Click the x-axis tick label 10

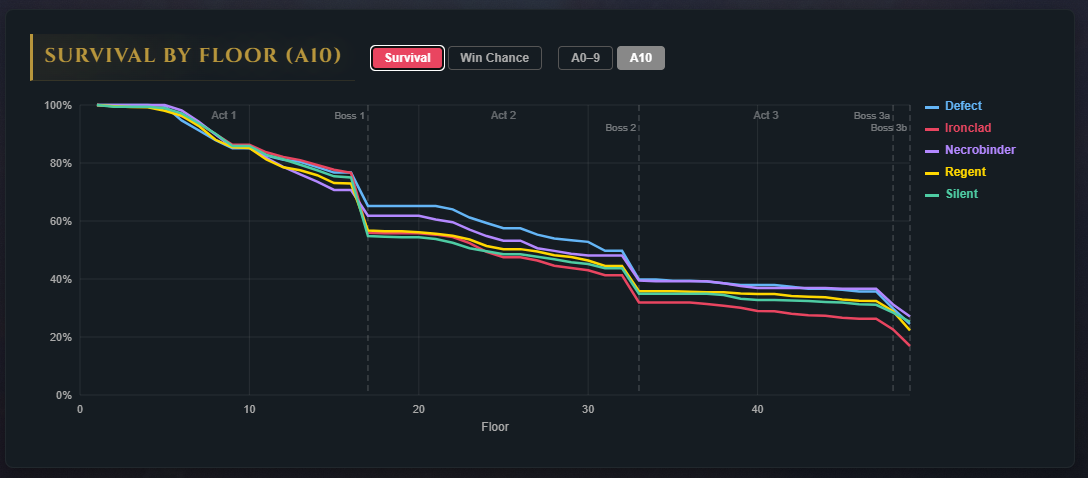[x=249, y=409]
